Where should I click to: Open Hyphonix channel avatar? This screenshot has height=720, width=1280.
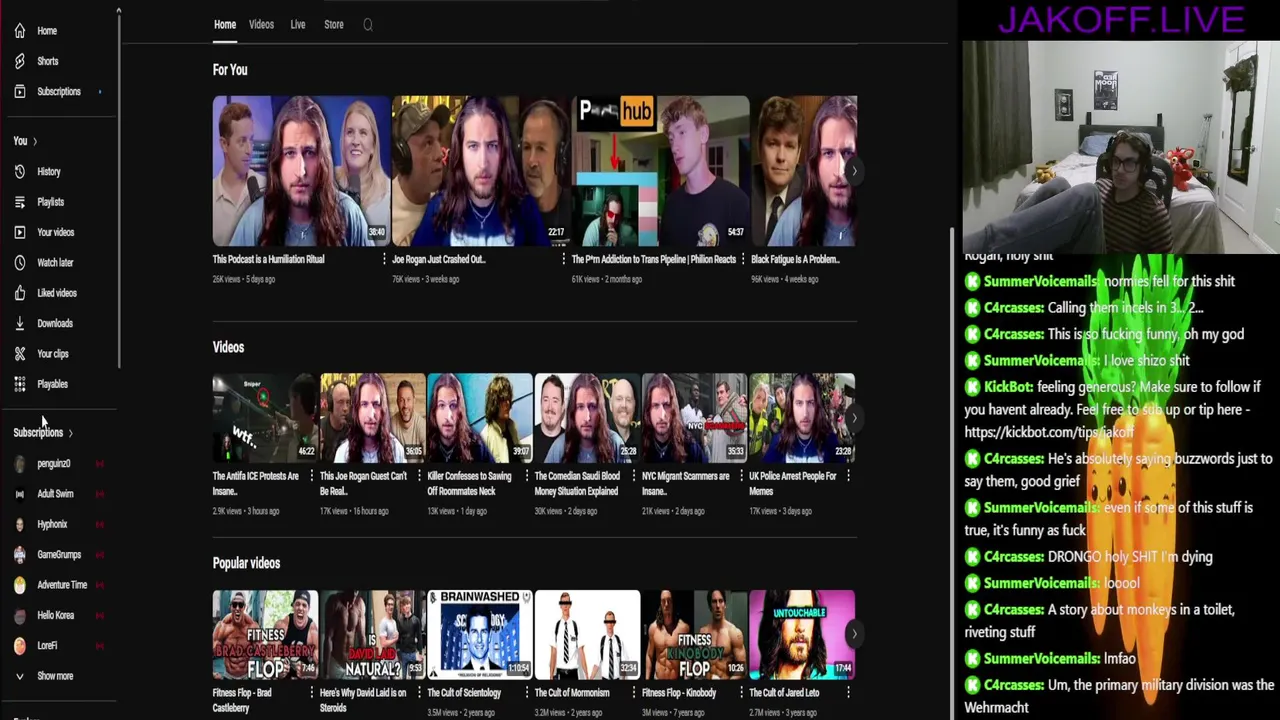point(19,524)
